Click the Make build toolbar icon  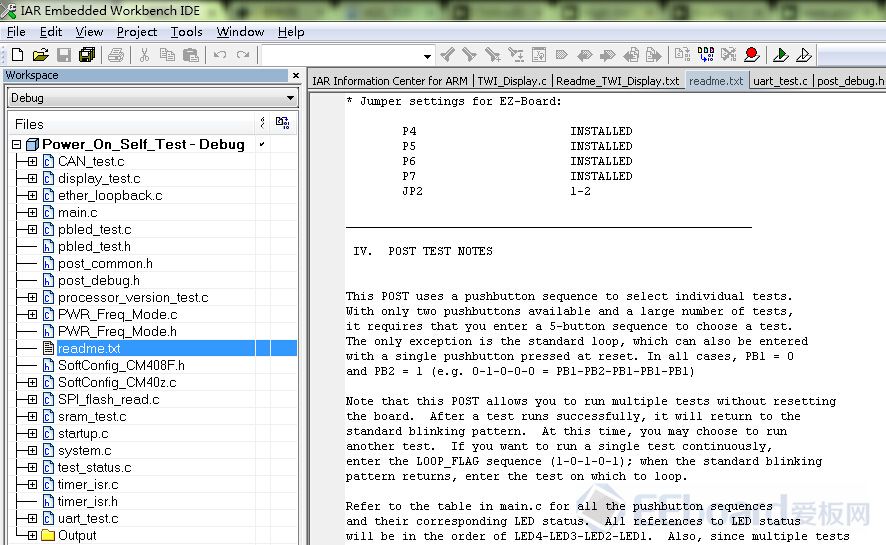[x=706, y=55]
